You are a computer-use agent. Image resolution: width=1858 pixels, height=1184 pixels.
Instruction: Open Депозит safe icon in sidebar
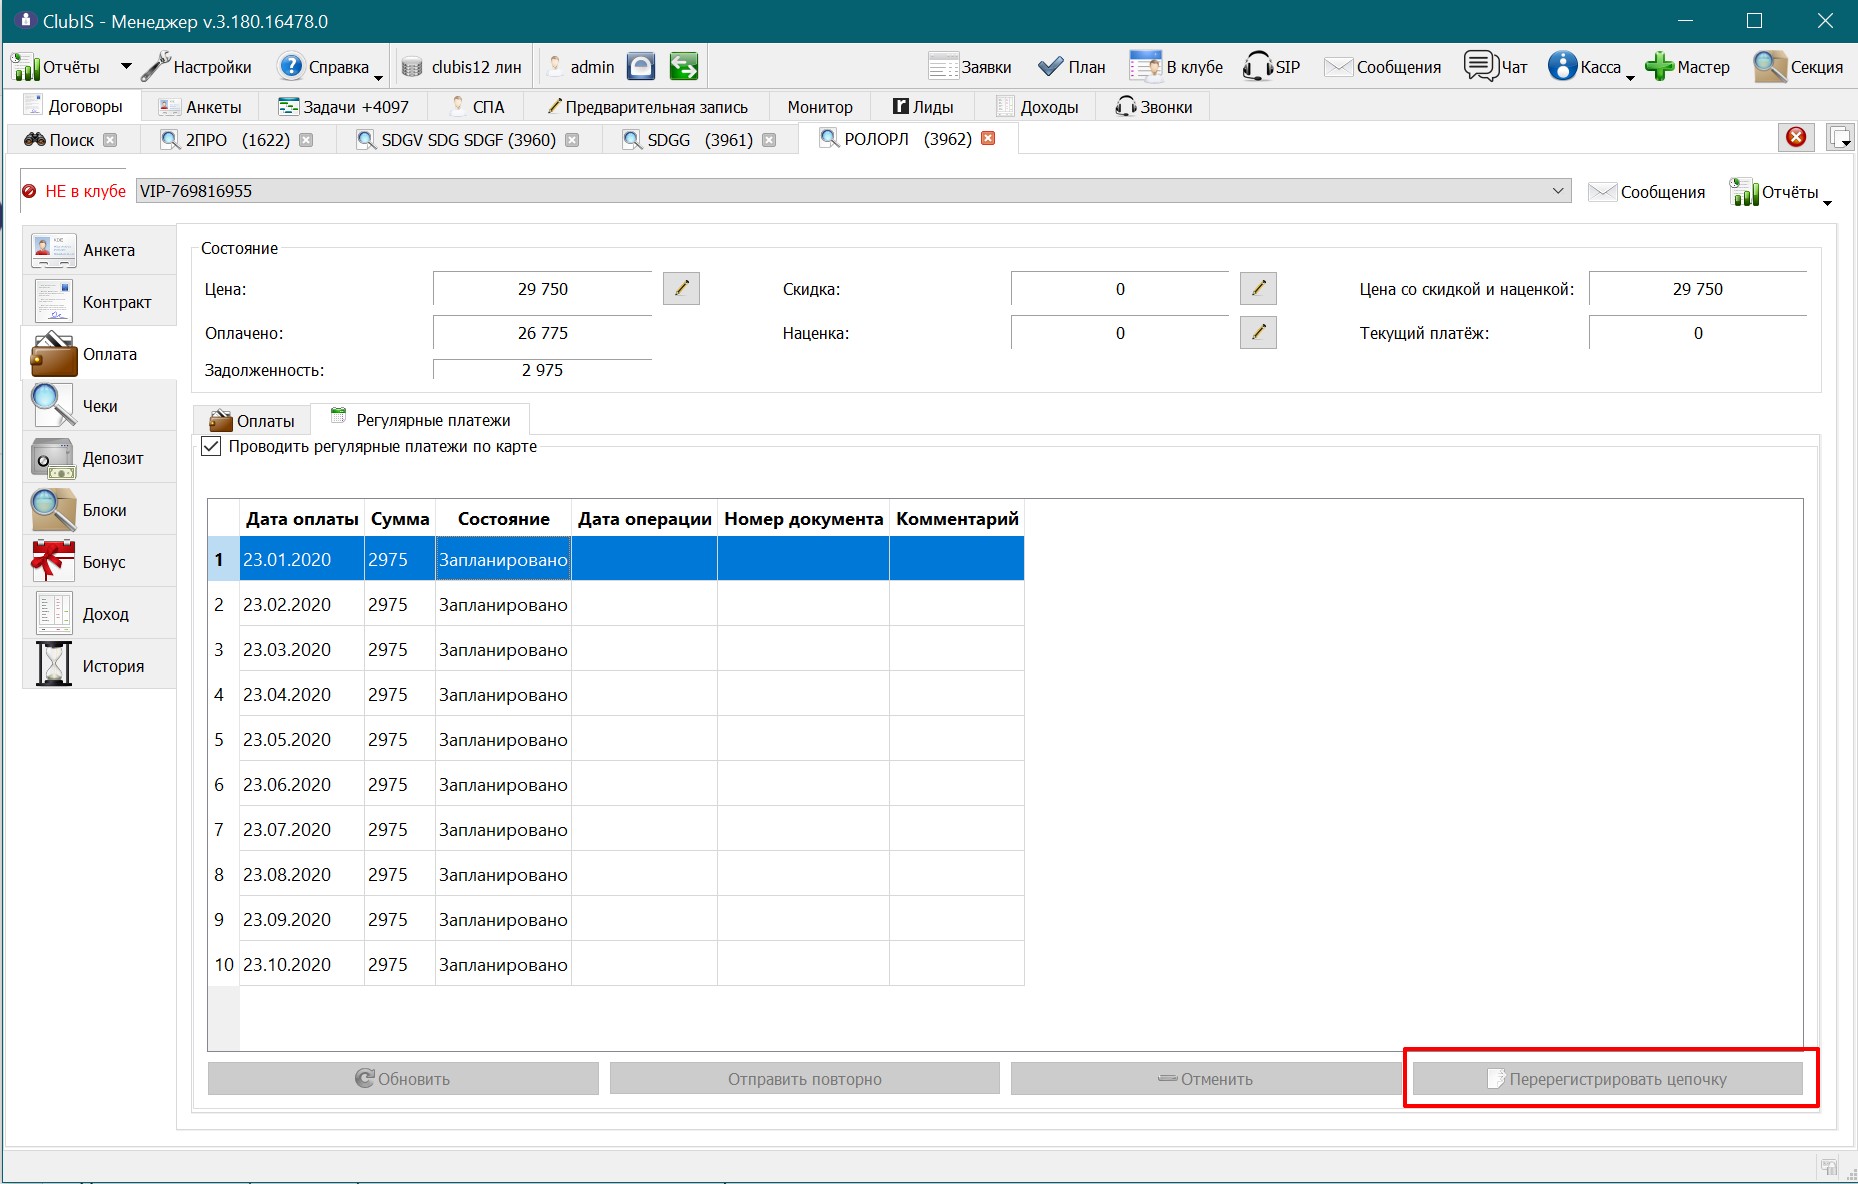(53, 458)
